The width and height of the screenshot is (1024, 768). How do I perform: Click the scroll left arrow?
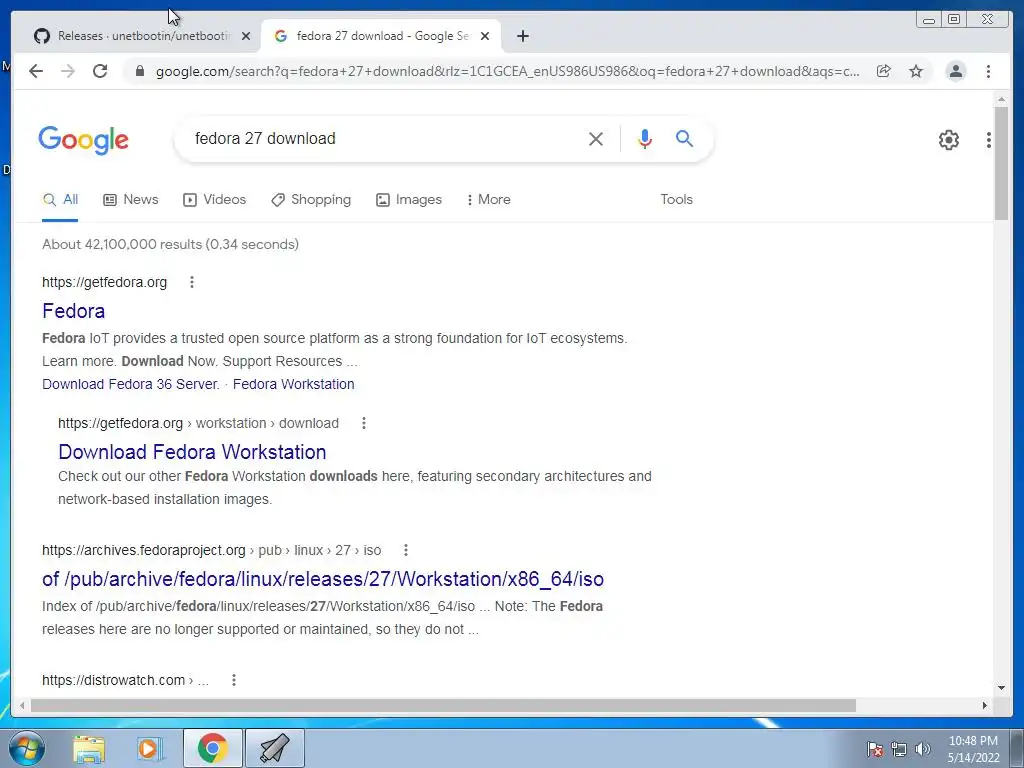(22, 705)
